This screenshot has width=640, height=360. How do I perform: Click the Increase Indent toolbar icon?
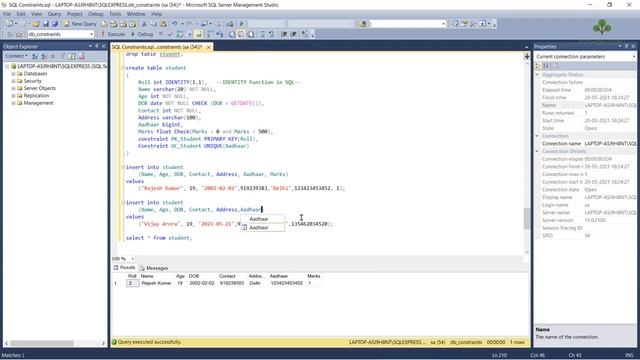click(293, 34)
